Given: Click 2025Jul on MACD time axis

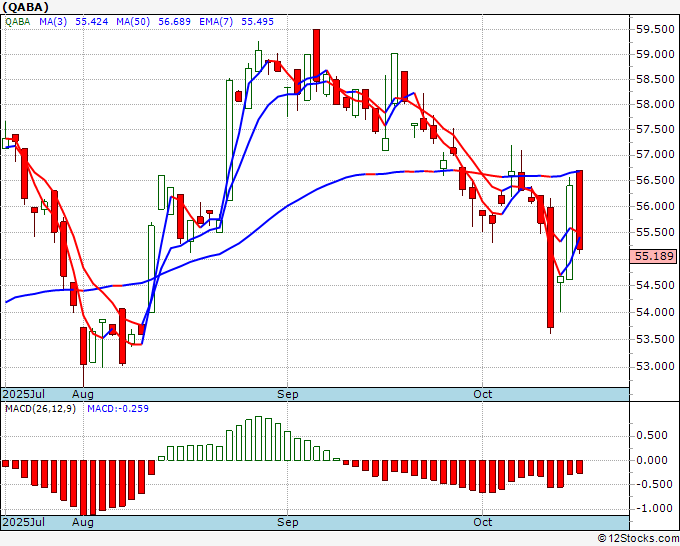Looking at the screenshot, I should [24, 522].
